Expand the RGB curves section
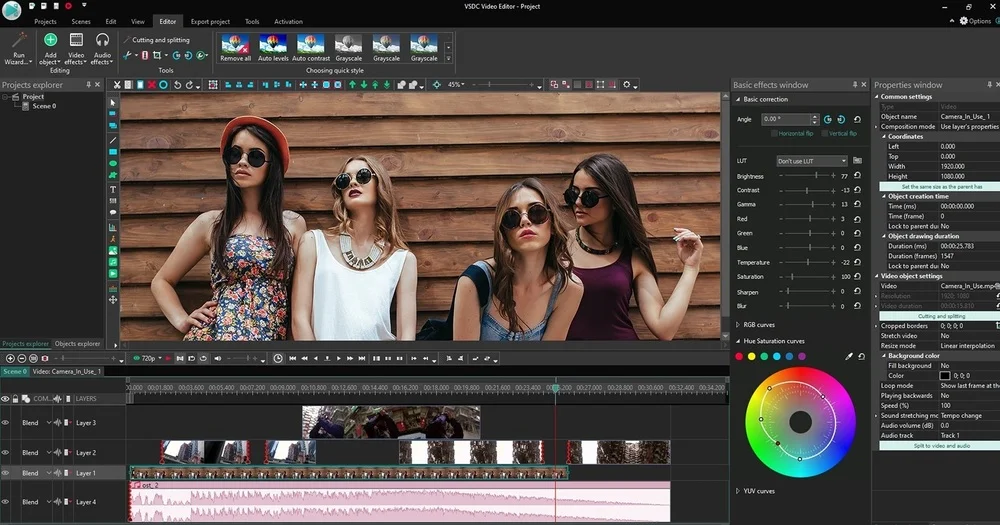Screen dimensions: 1000x525 [738, 325]
